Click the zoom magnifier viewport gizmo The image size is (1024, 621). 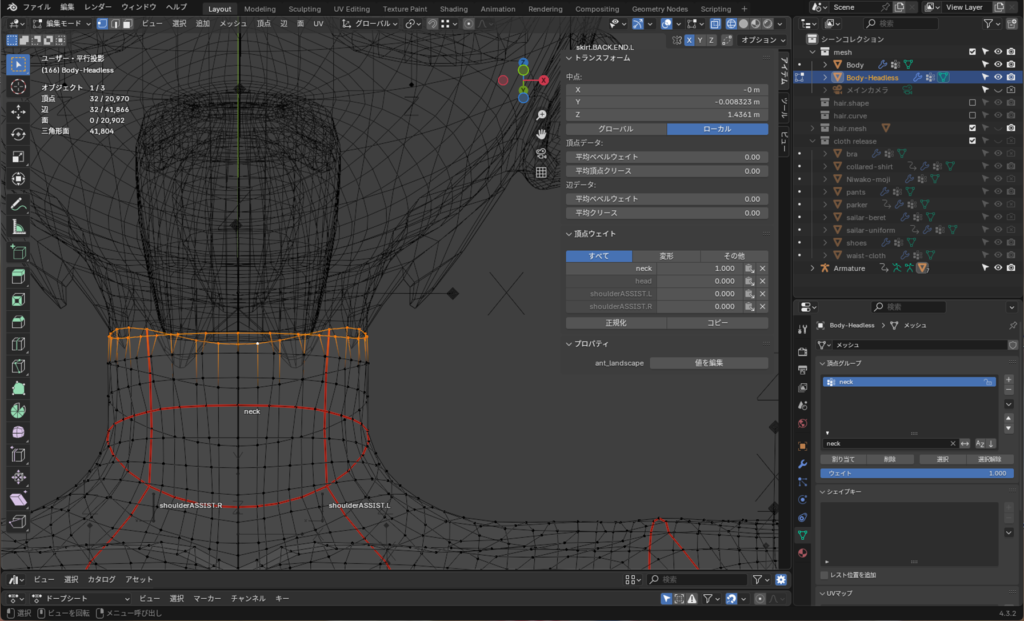[541, 115]
